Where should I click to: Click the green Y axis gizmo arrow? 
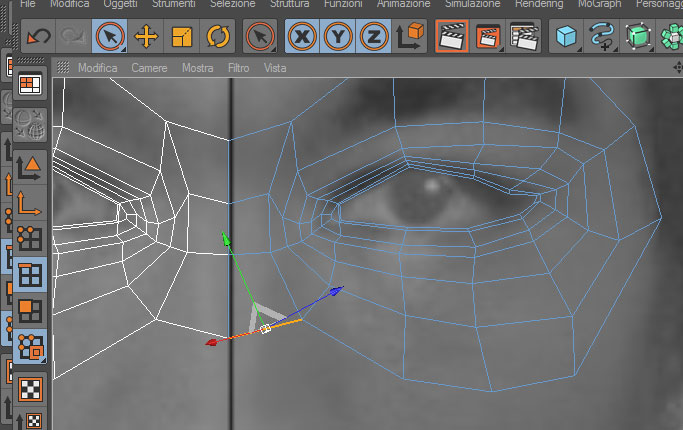pos(226,239)
